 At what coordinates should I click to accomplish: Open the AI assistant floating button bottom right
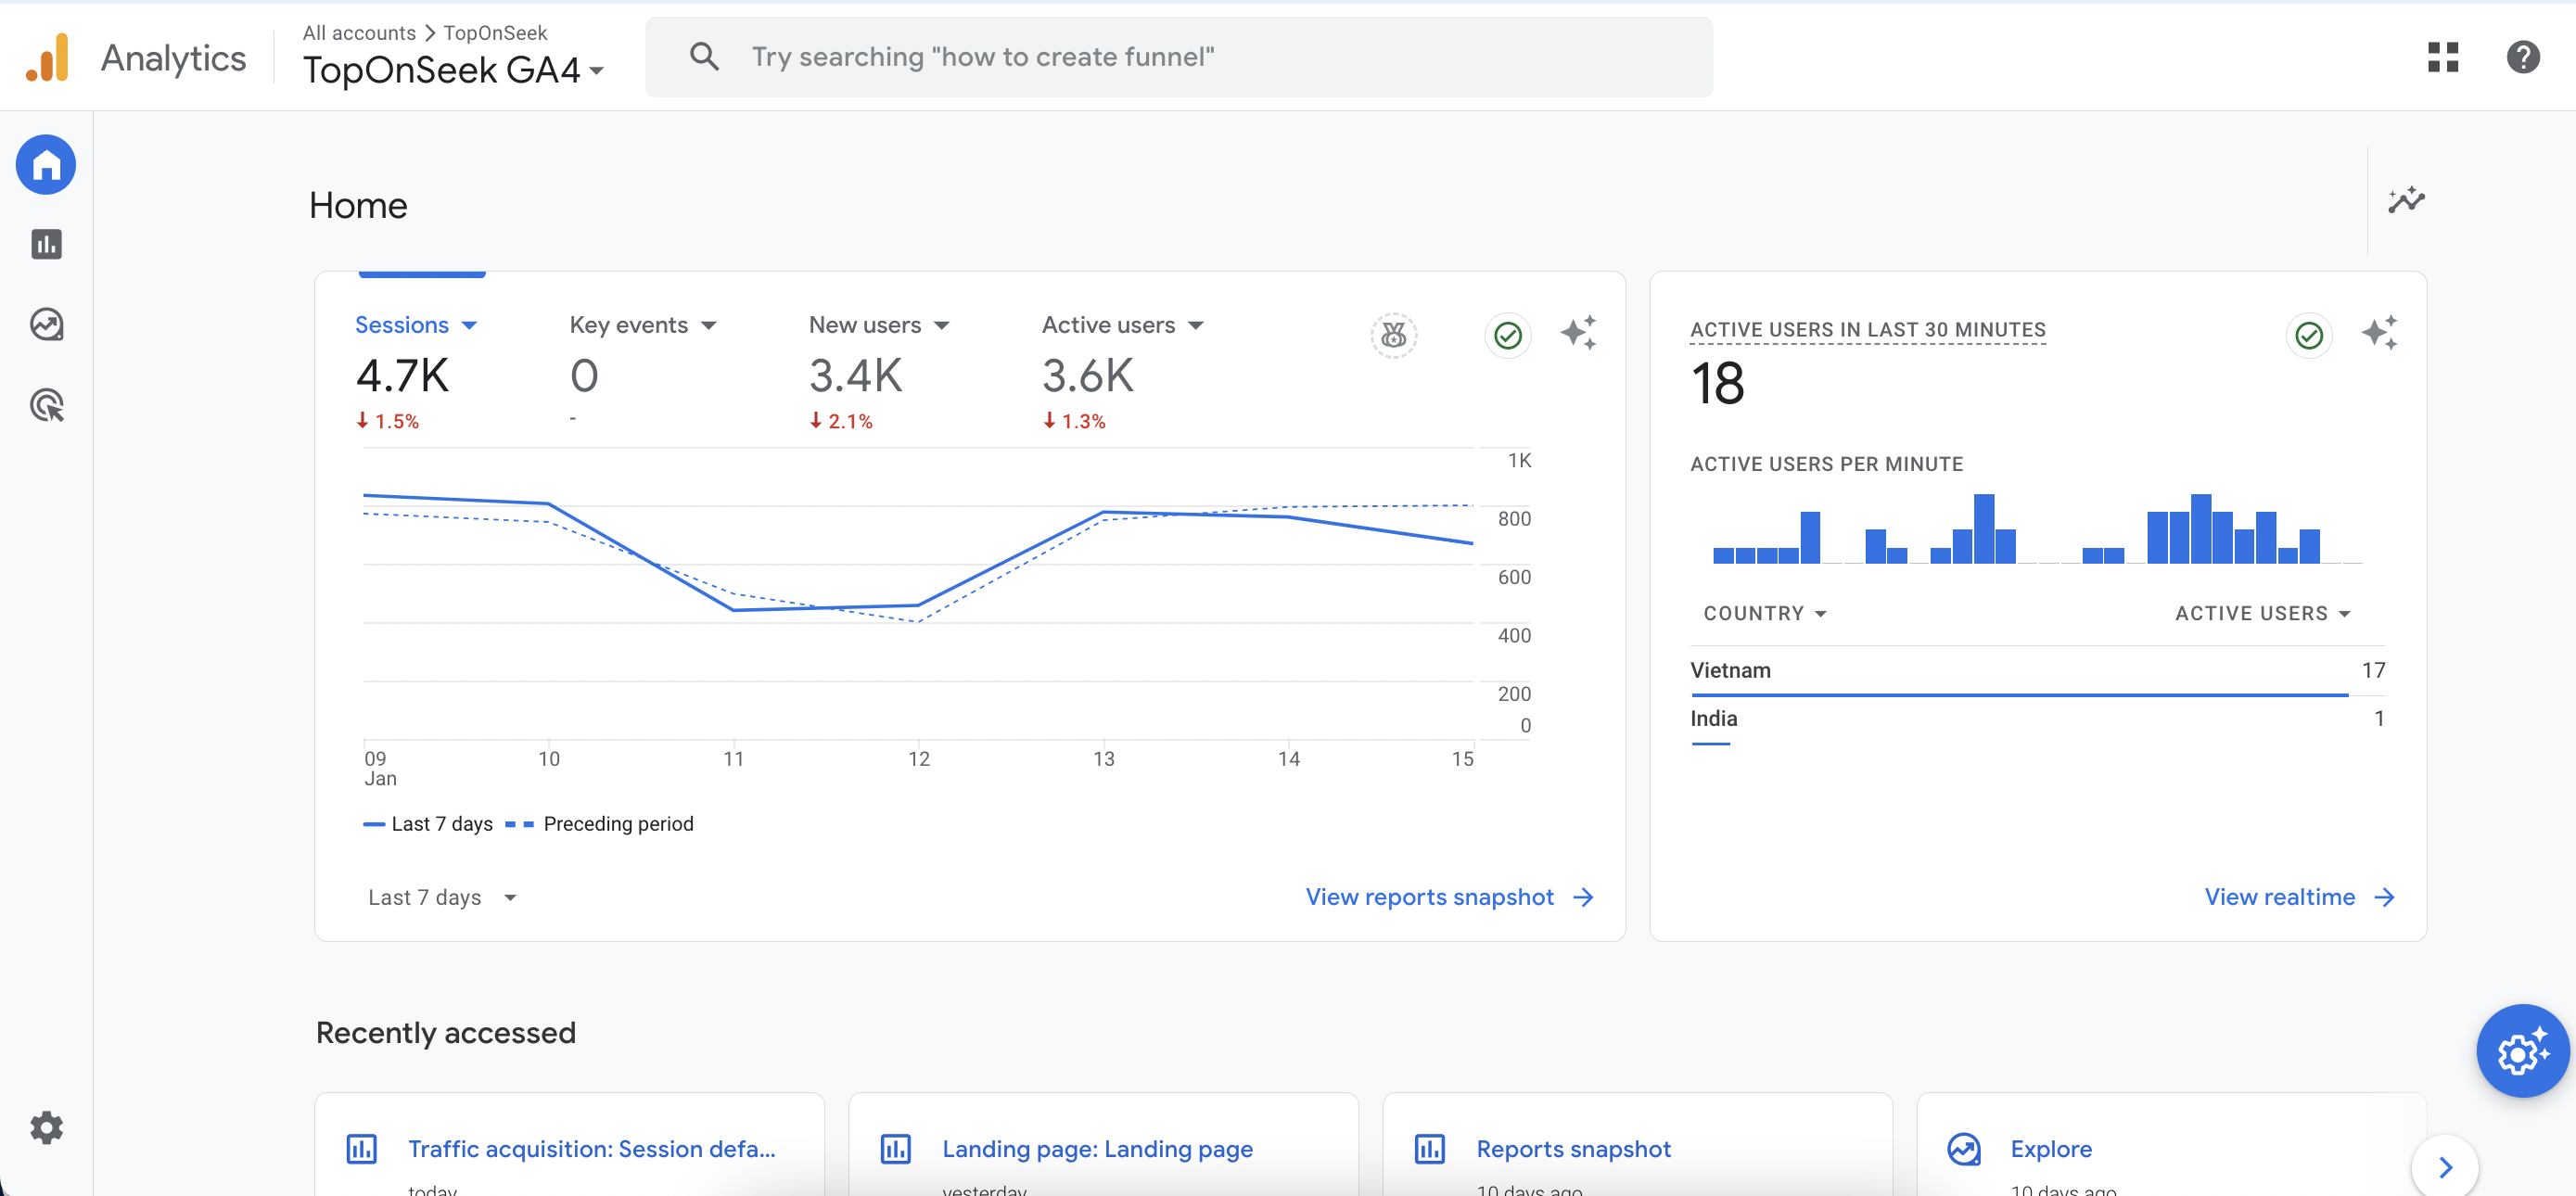pyautogui.click(x=2521, y=1051)
